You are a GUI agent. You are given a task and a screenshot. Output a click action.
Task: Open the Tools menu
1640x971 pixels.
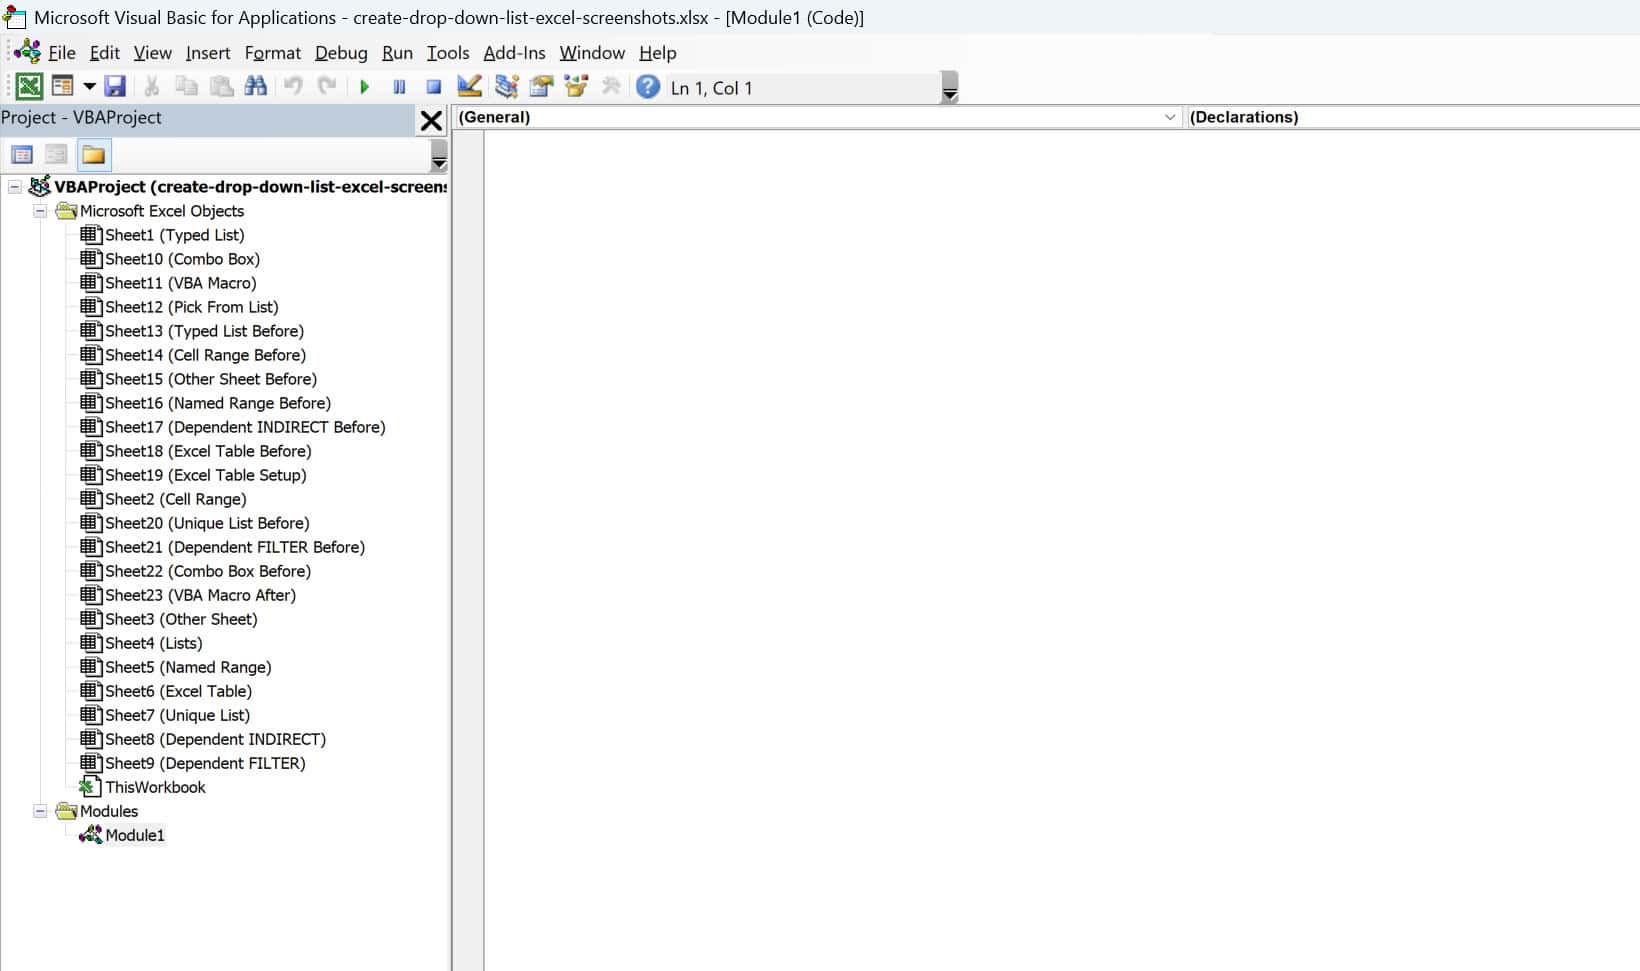tap(448, 53)
